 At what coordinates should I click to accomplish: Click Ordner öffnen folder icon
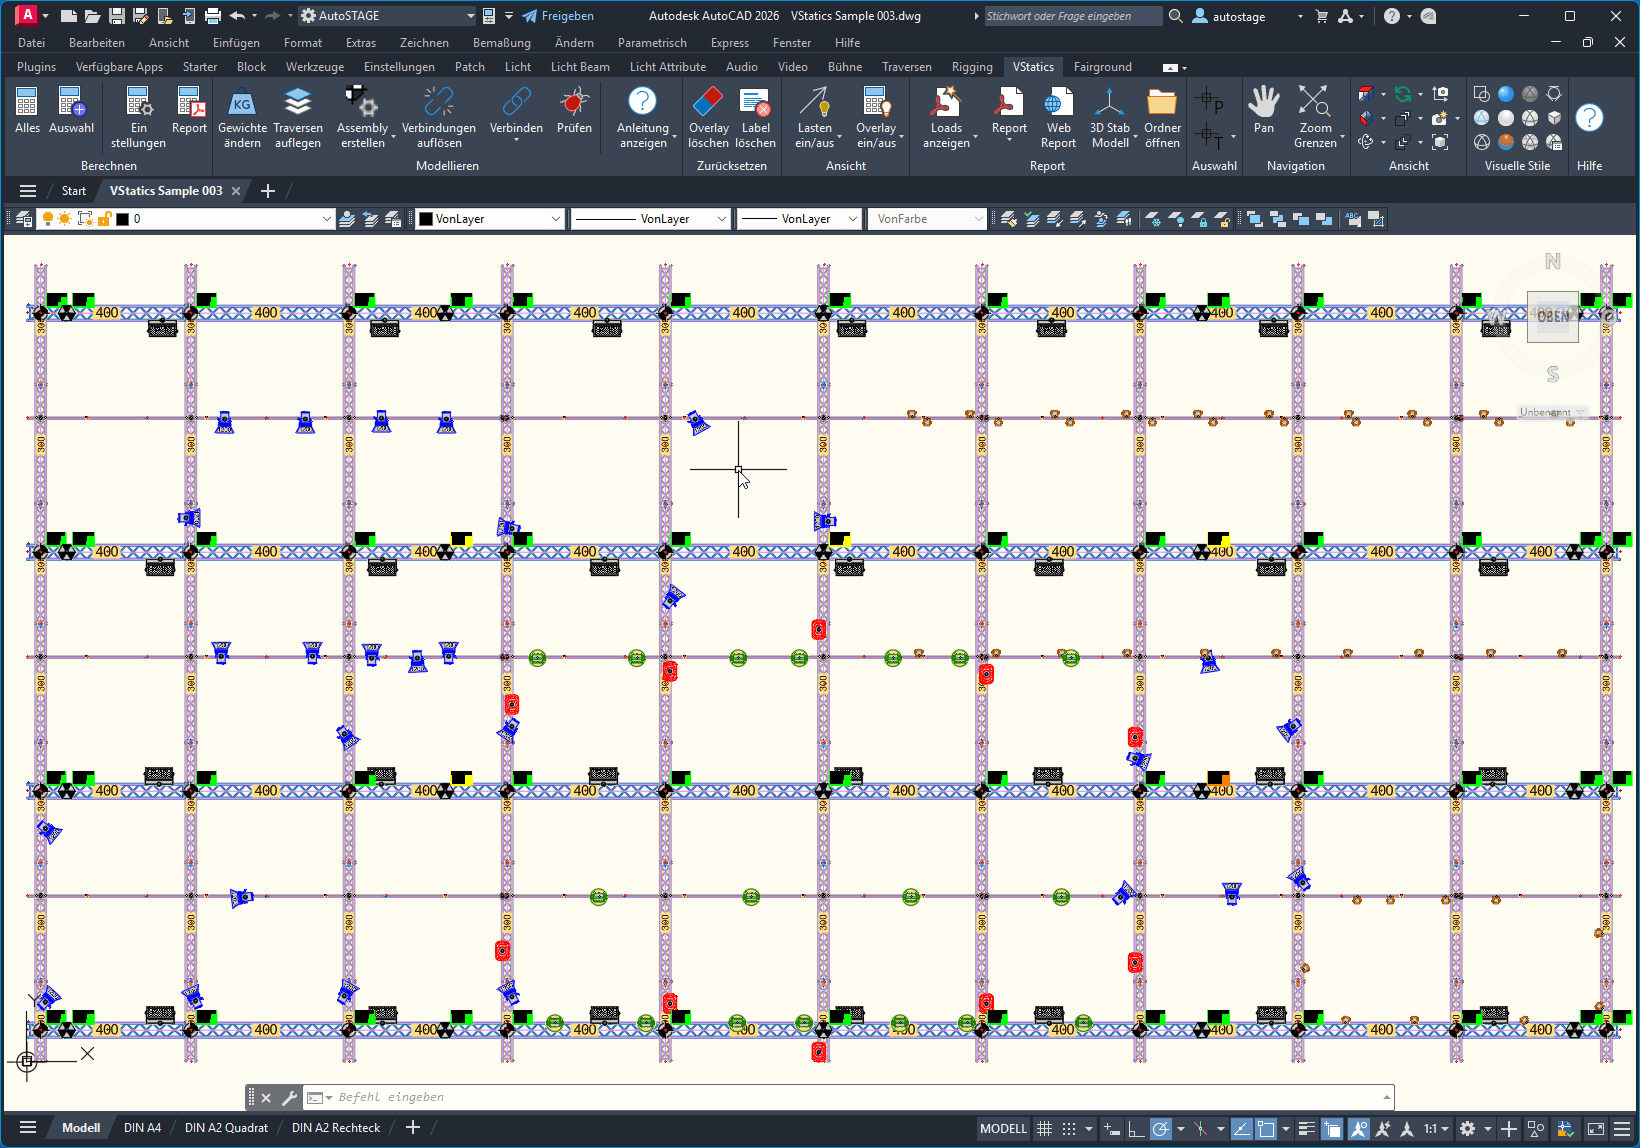click(1162, 103)
